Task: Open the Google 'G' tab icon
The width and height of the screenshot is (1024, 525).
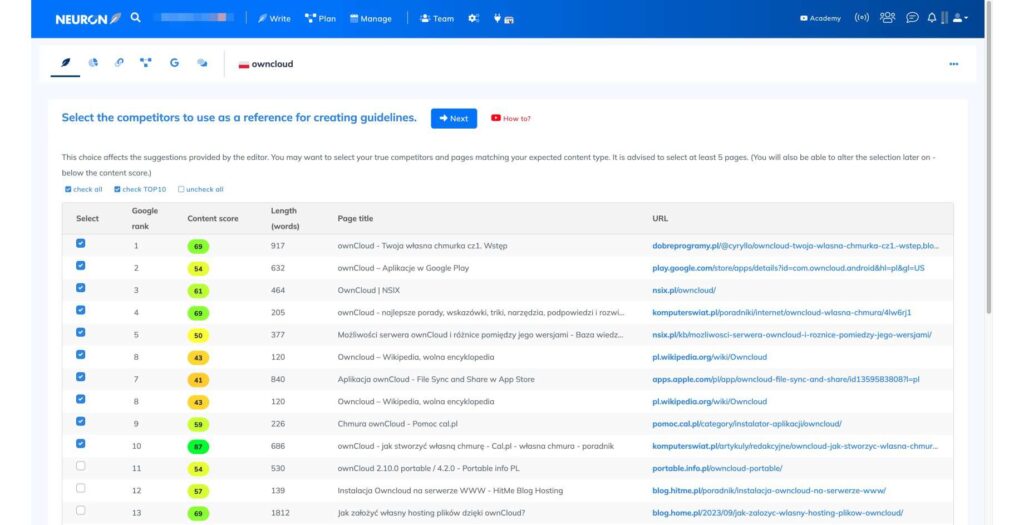Action: [174, 63]
